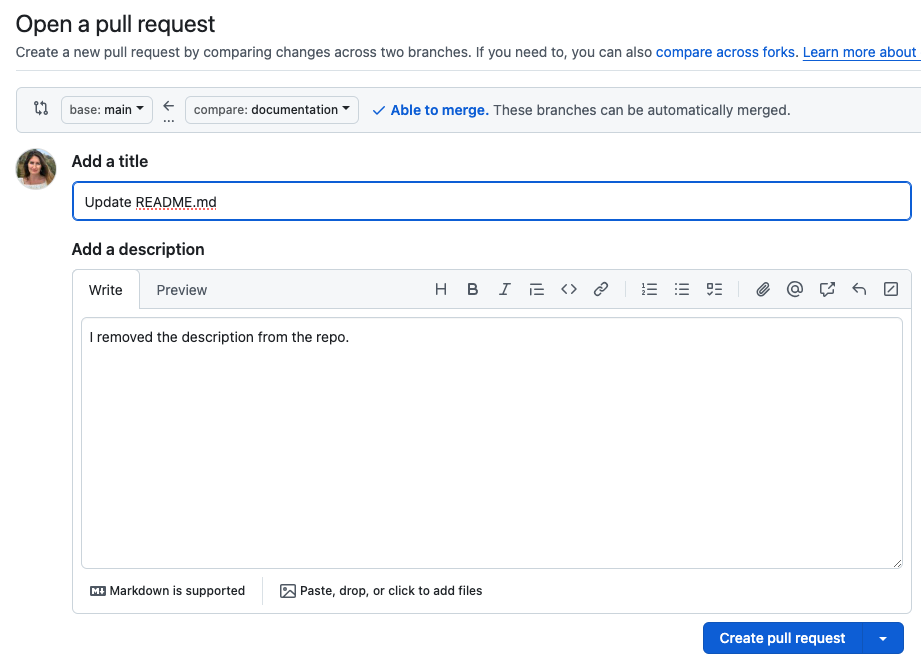Click the Create pull request button

(782, 639)
